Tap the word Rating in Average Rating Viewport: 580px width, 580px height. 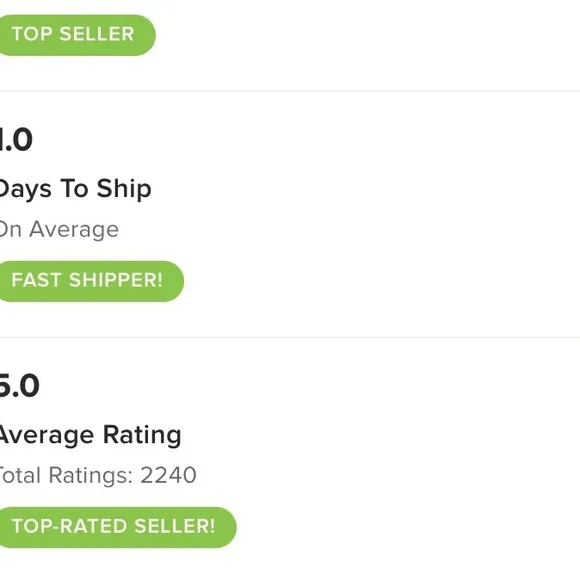pyautogui.click(x=142, y=435)
